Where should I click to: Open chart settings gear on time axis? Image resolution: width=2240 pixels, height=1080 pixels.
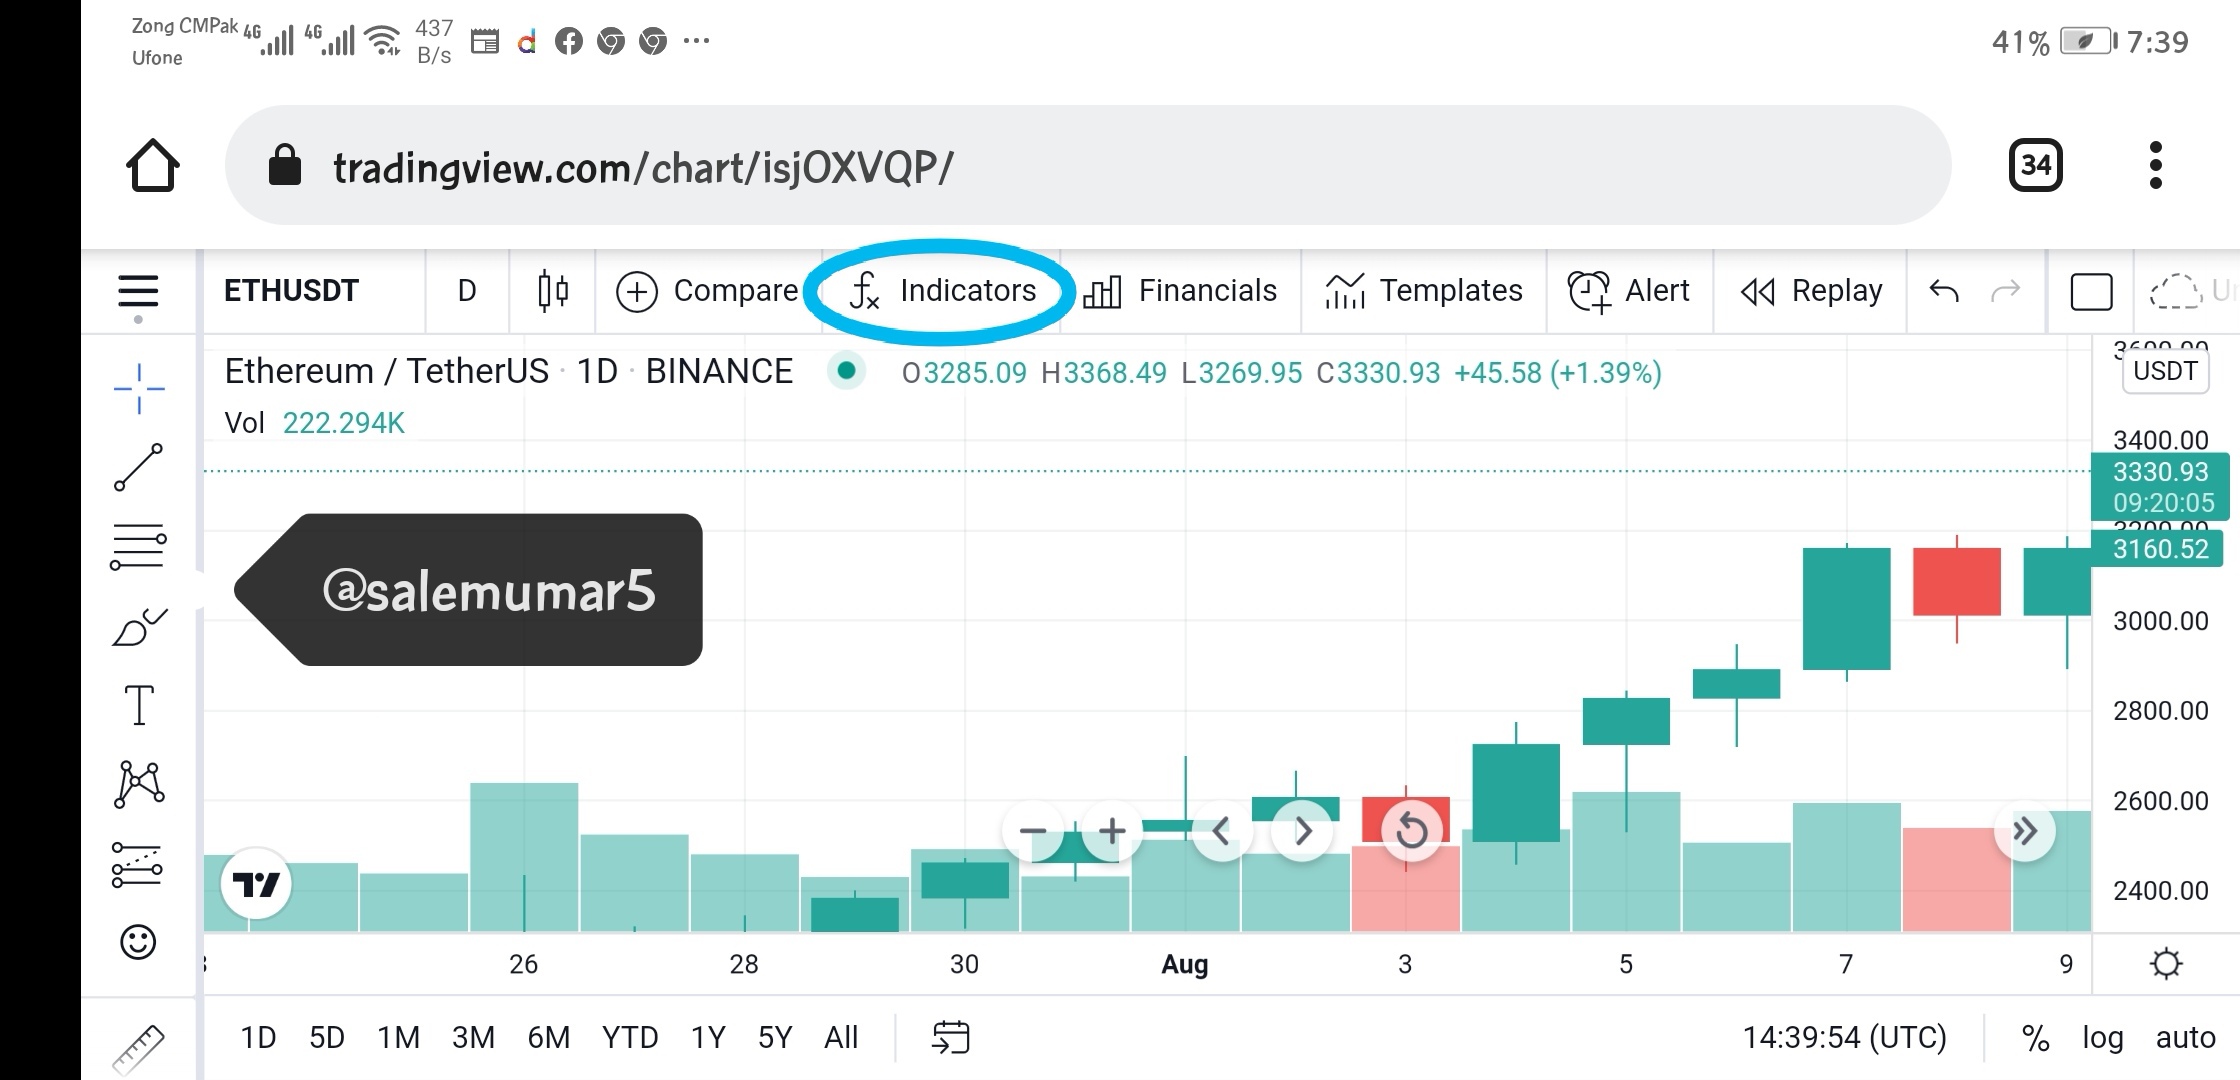click(x=2166, y=964)
